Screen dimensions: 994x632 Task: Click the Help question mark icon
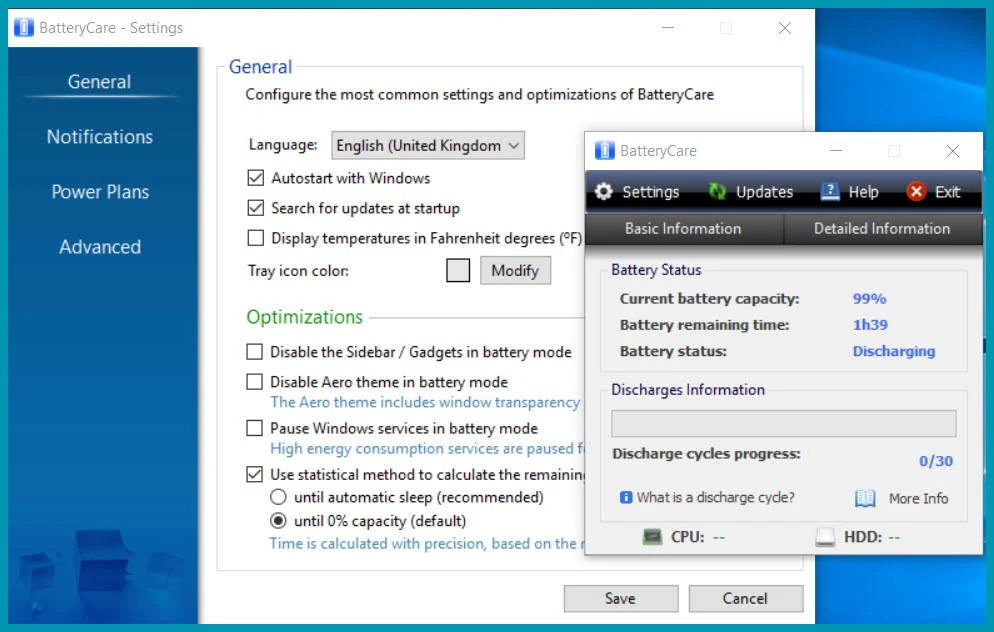(x=830, y=191)
